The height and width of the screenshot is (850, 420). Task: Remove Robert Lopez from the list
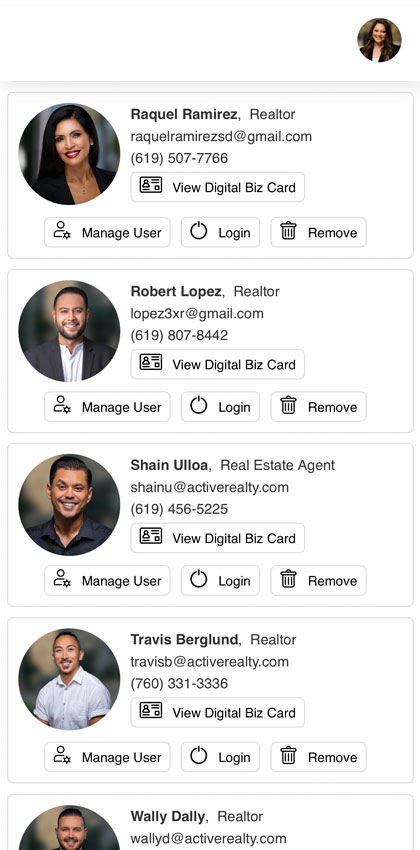click(319, 407)
